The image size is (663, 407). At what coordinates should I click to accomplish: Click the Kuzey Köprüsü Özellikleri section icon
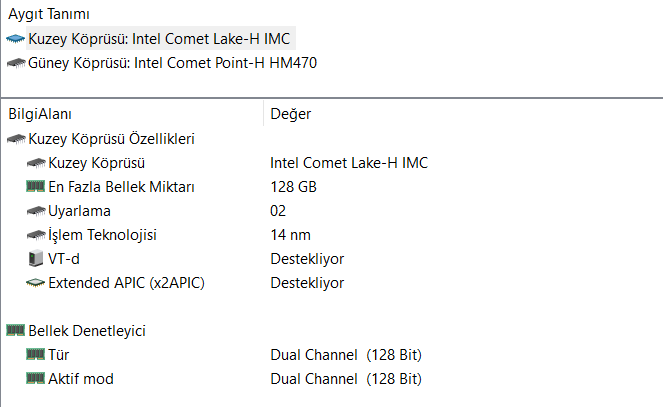pyautogui.click(x=16, y=139)
